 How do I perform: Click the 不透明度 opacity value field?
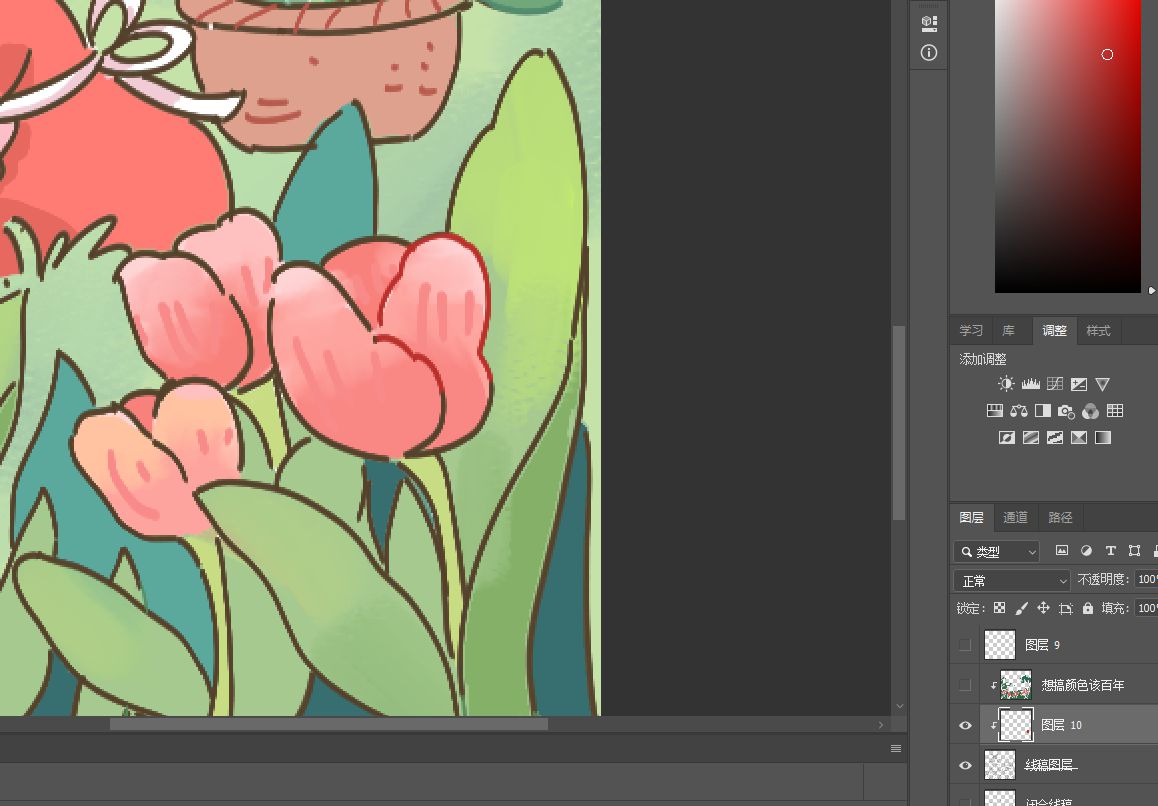(1147, 580)
